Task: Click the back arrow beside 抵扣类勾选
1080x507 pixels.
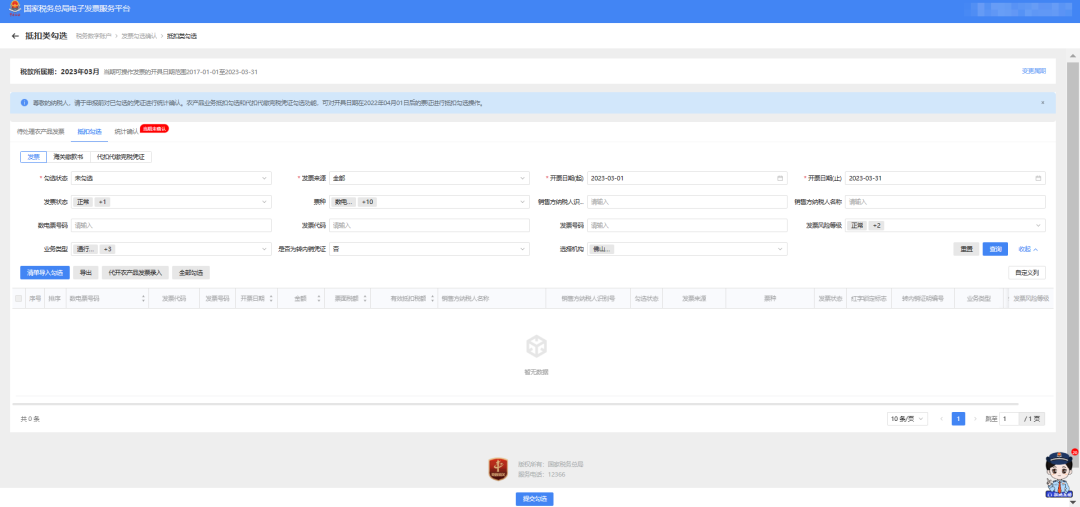Action: [x=15, y=36]
